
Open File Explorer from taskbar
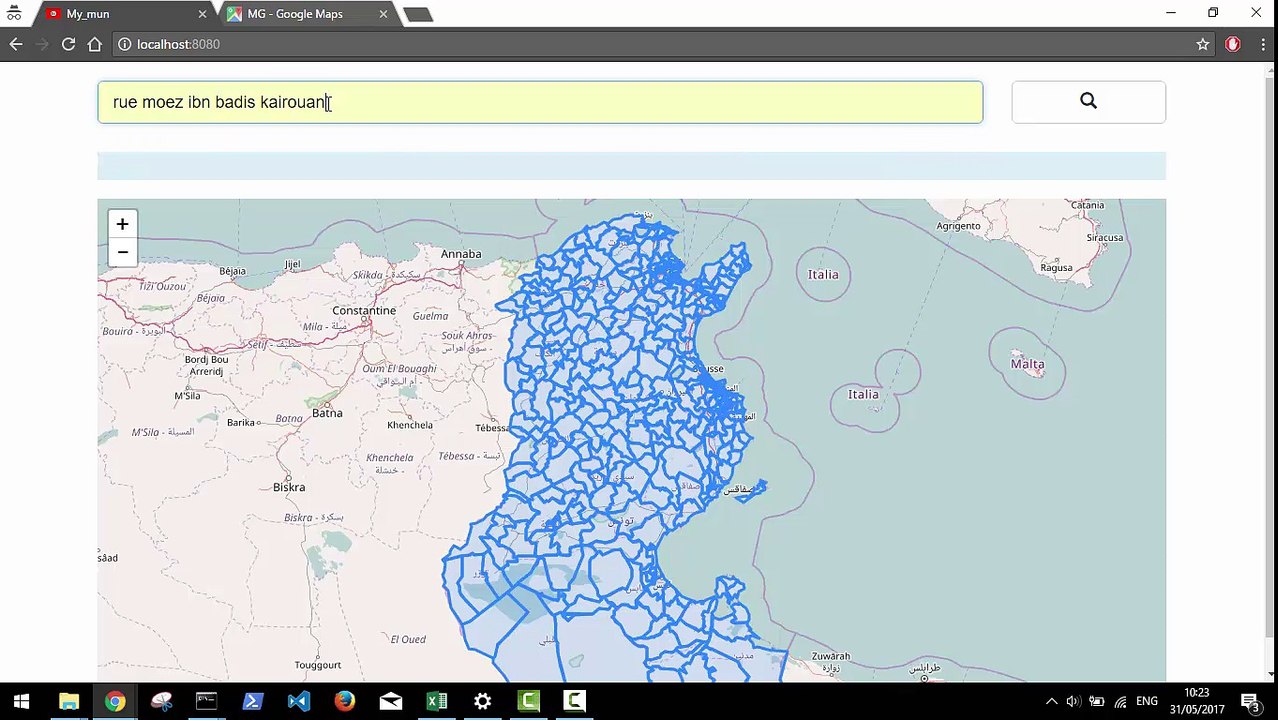pos(69,701)
